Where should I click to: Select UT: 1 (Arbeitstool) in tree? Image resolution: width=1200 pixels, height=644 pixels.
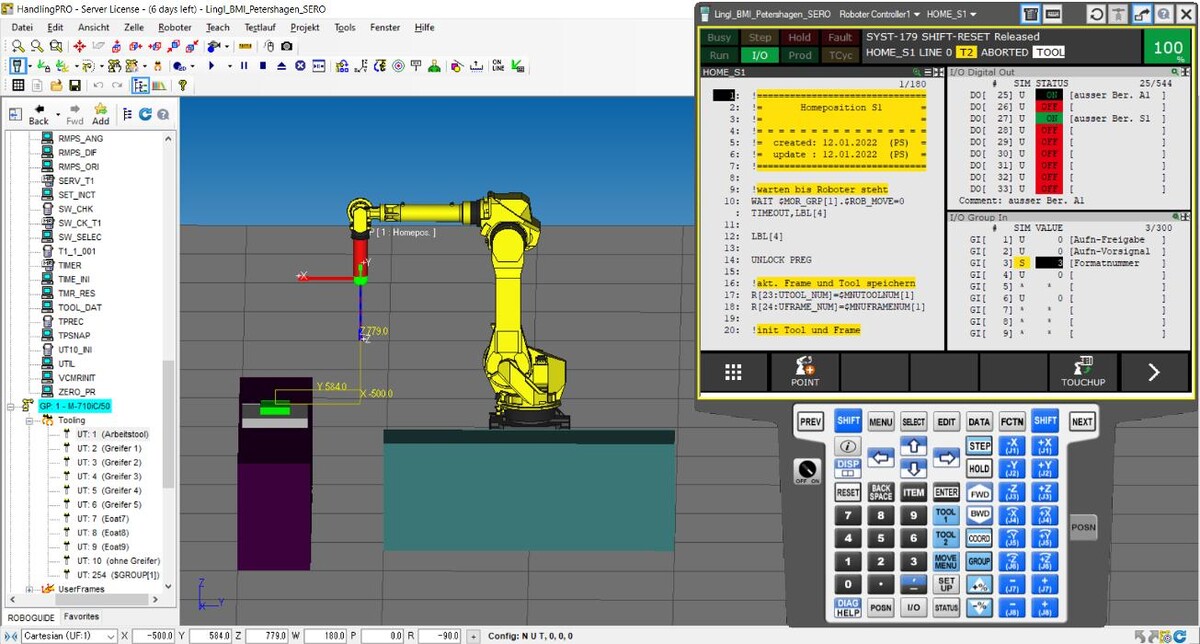coord(112,435)
